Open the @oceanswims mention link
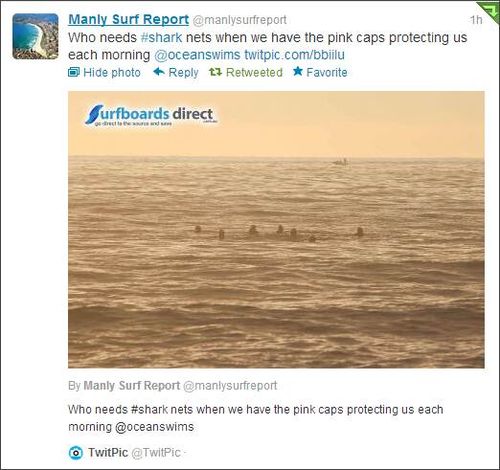This screenshot has height=470, width=500. 197,55
